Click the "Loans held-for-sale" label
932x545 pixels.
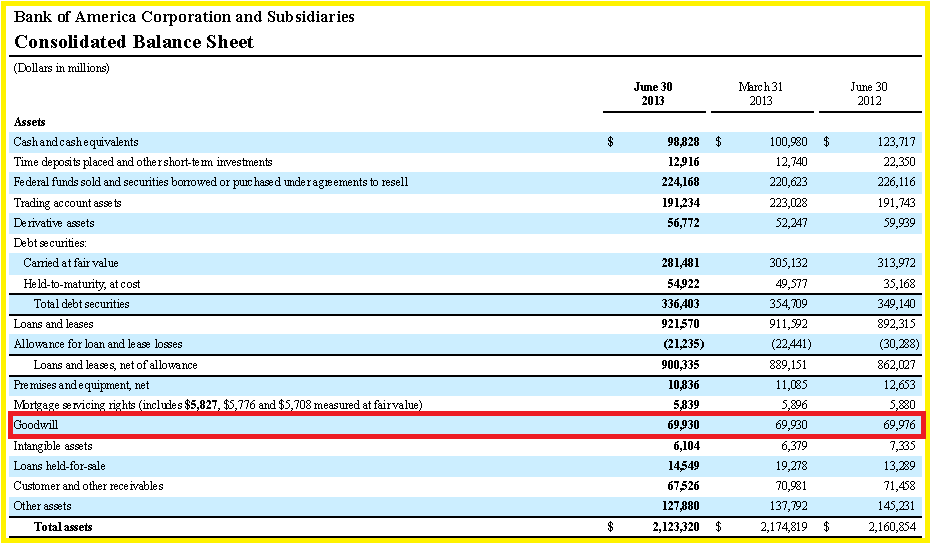(59, 467)
